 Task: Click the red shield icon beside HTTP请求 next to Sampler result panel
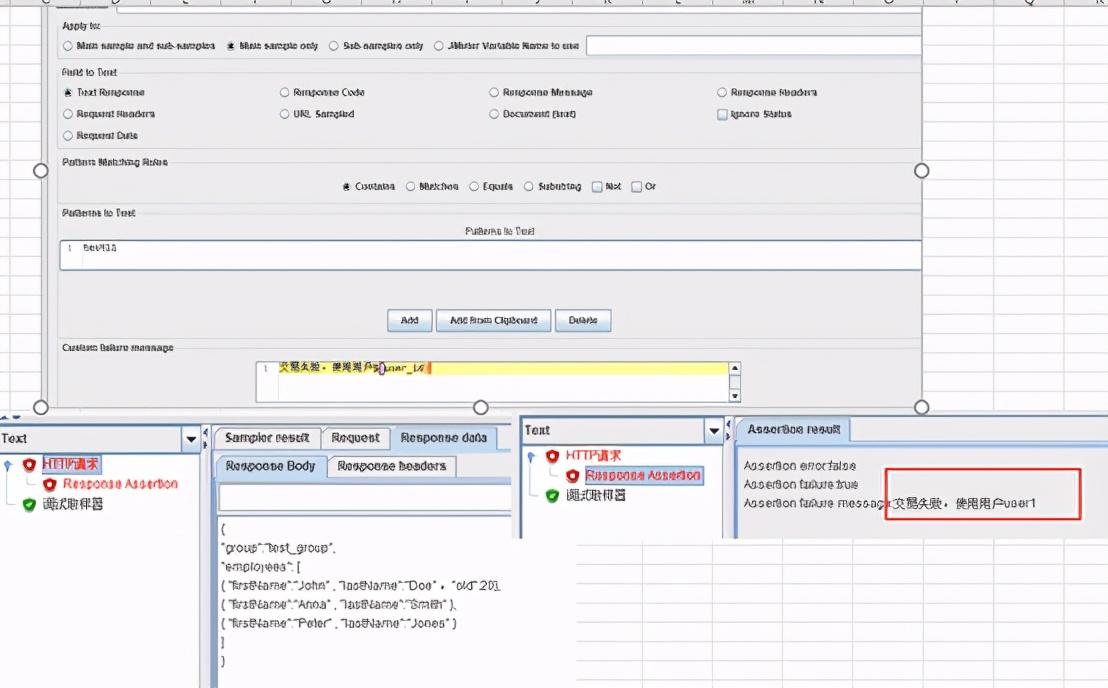pos(29,465)
